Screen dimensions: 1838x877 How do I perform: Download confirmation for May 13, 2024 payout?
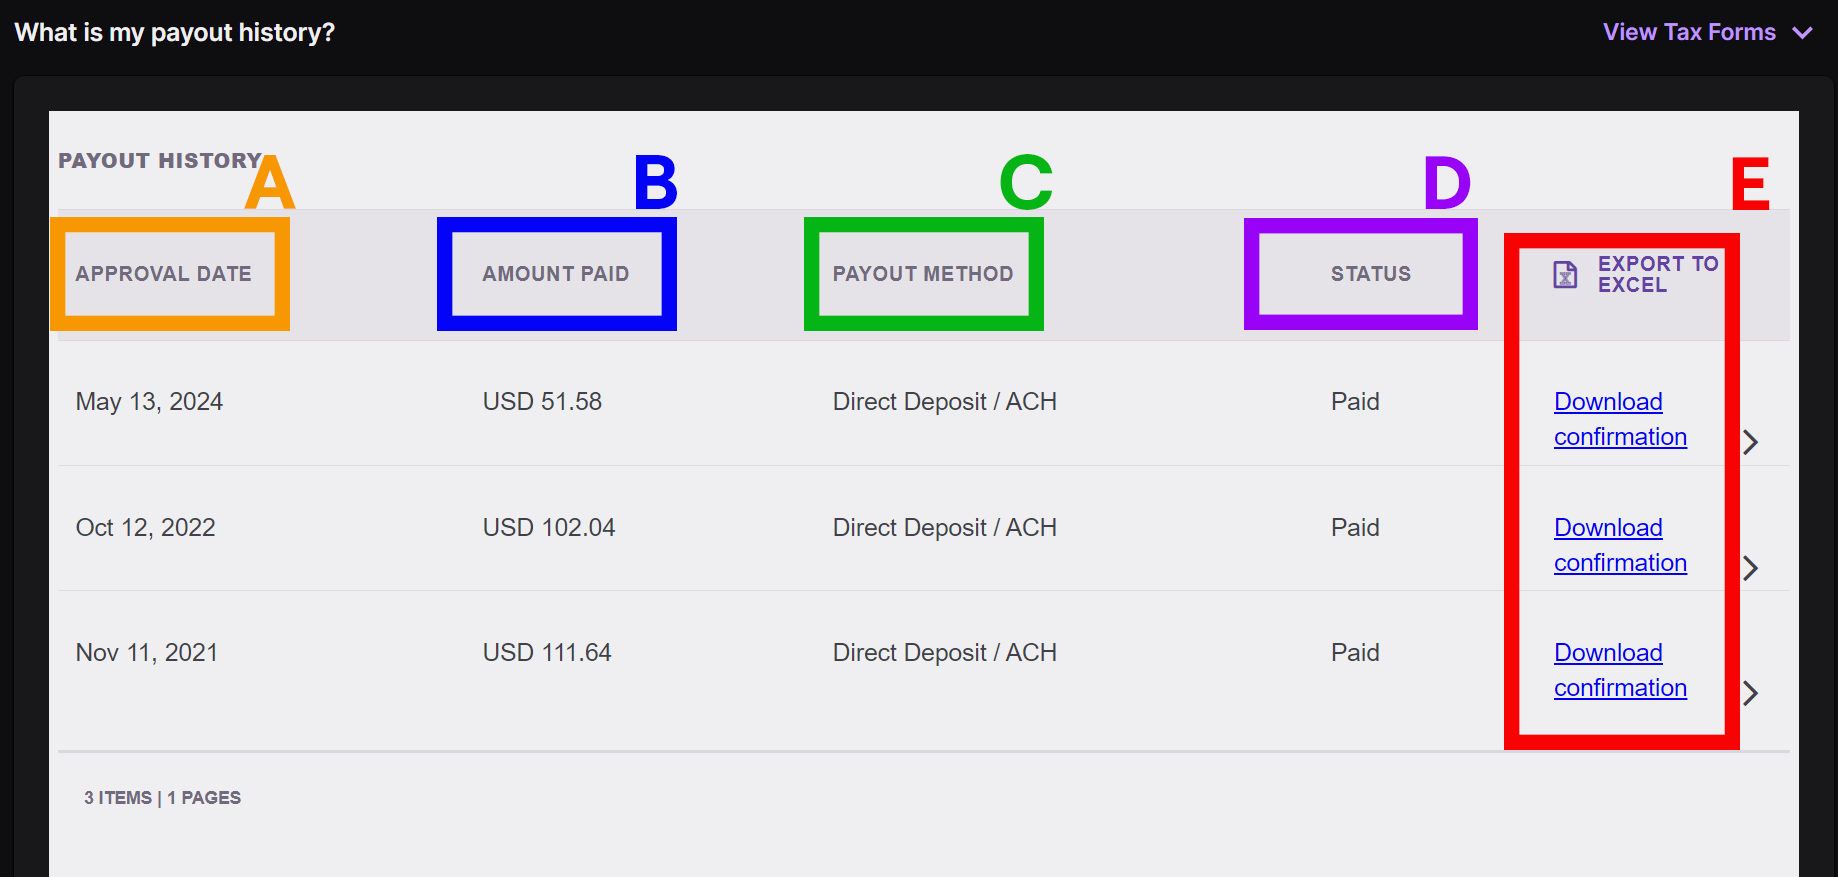coord(1619,419)
